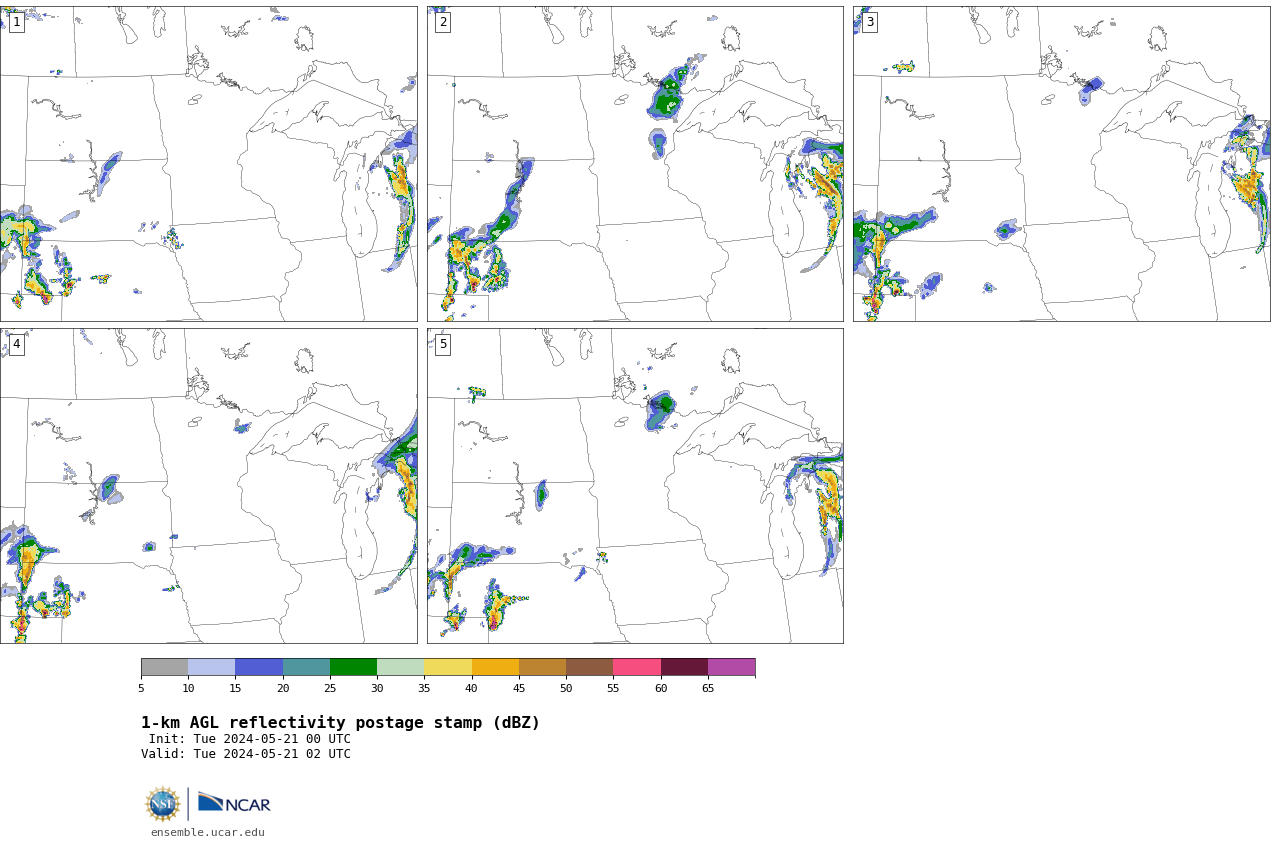Click the ensemble.ucar.edu text
1280x844 pixels.
pyautogui.click(x=208, y=832)
